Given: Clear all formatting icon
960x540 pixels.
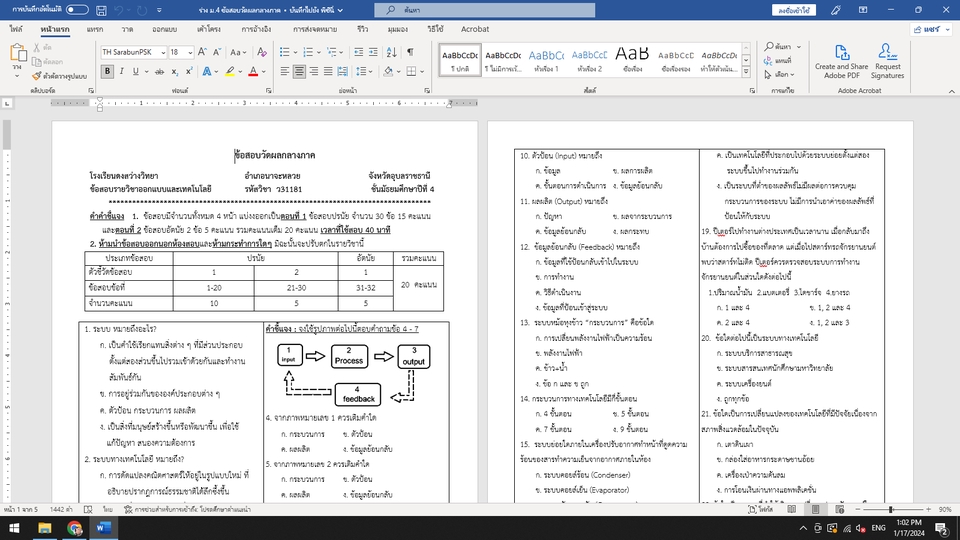Looking at the screenshot, I should tap(261, 52).
